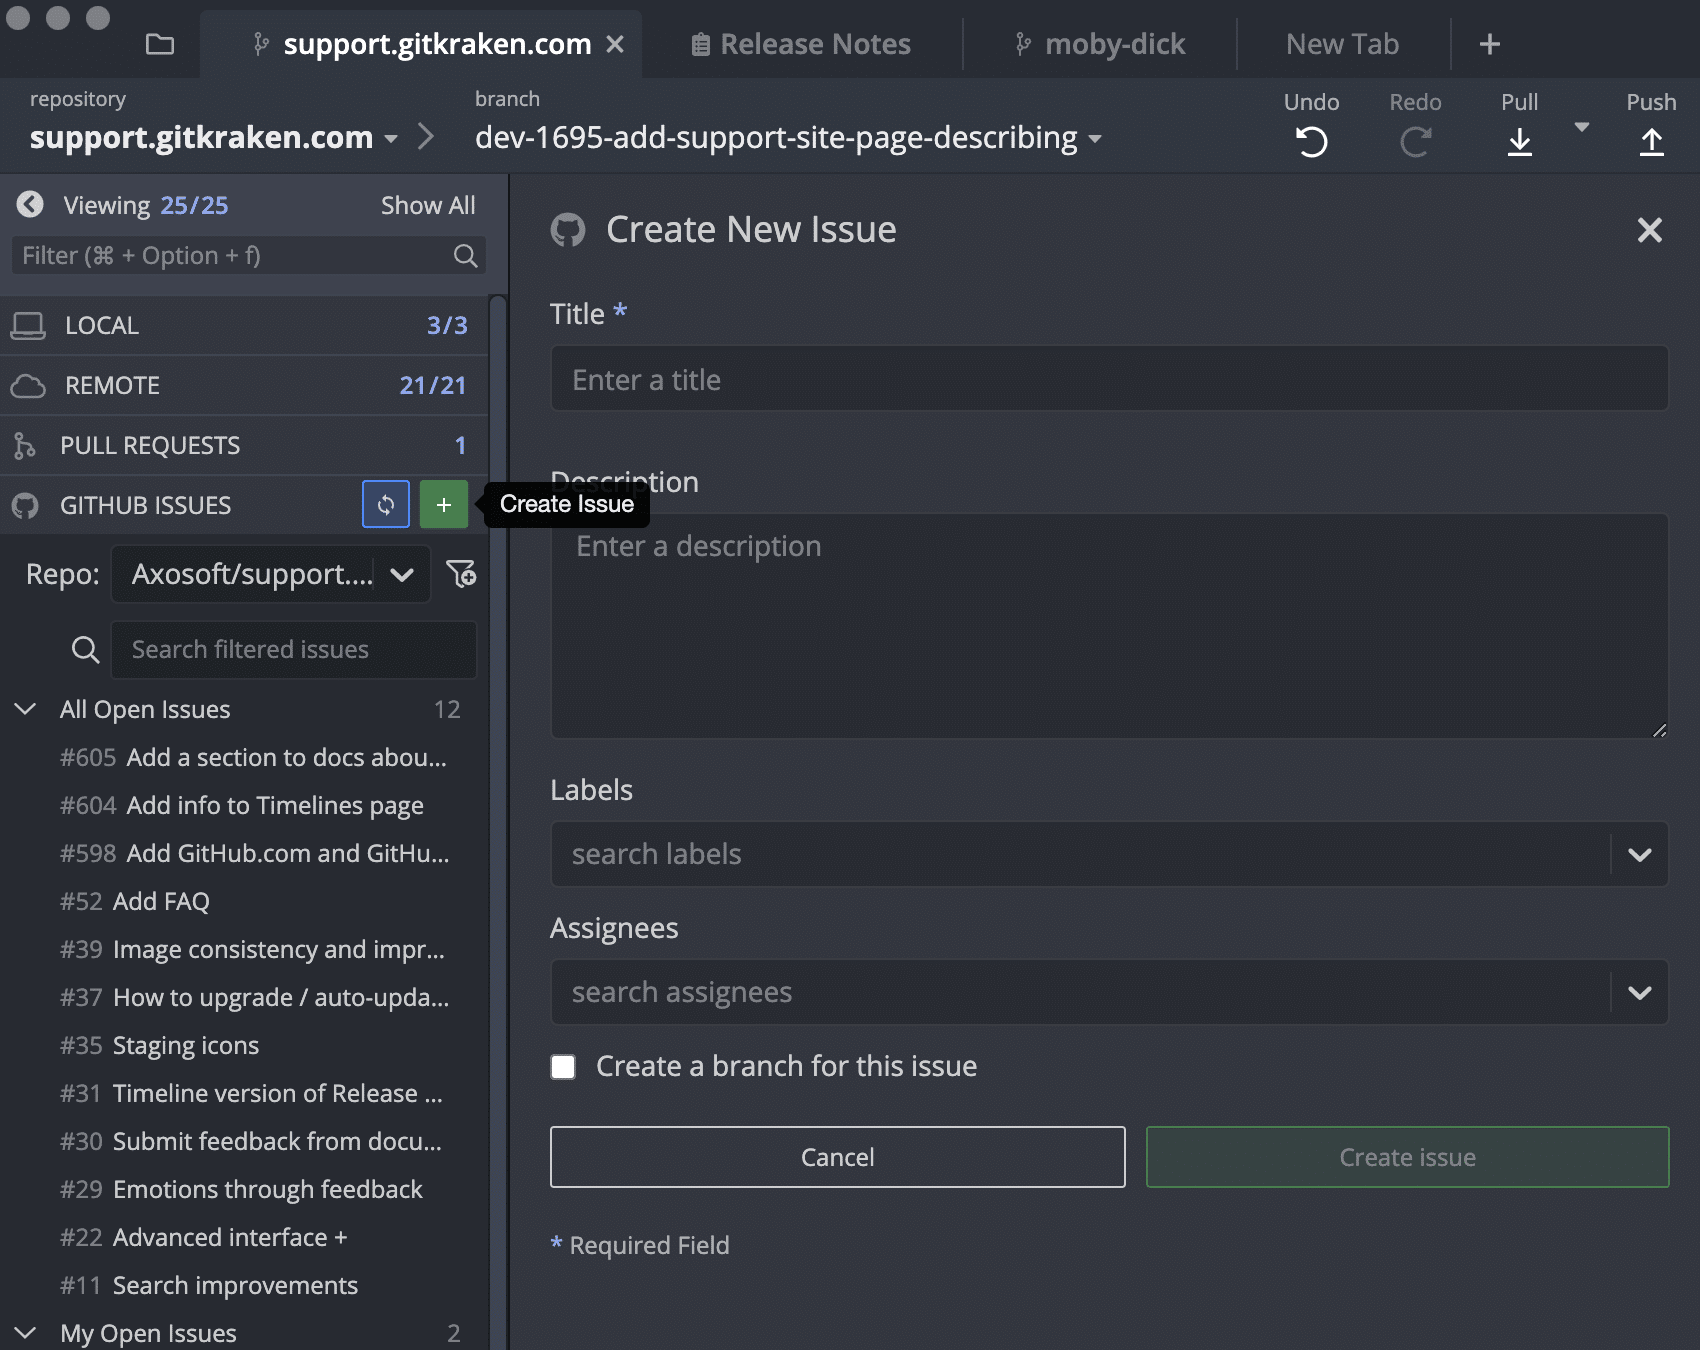Click the PULL REQUESTS branch icon
The width and height of the screenshot is (1700, 1350).
pos(24,445)
